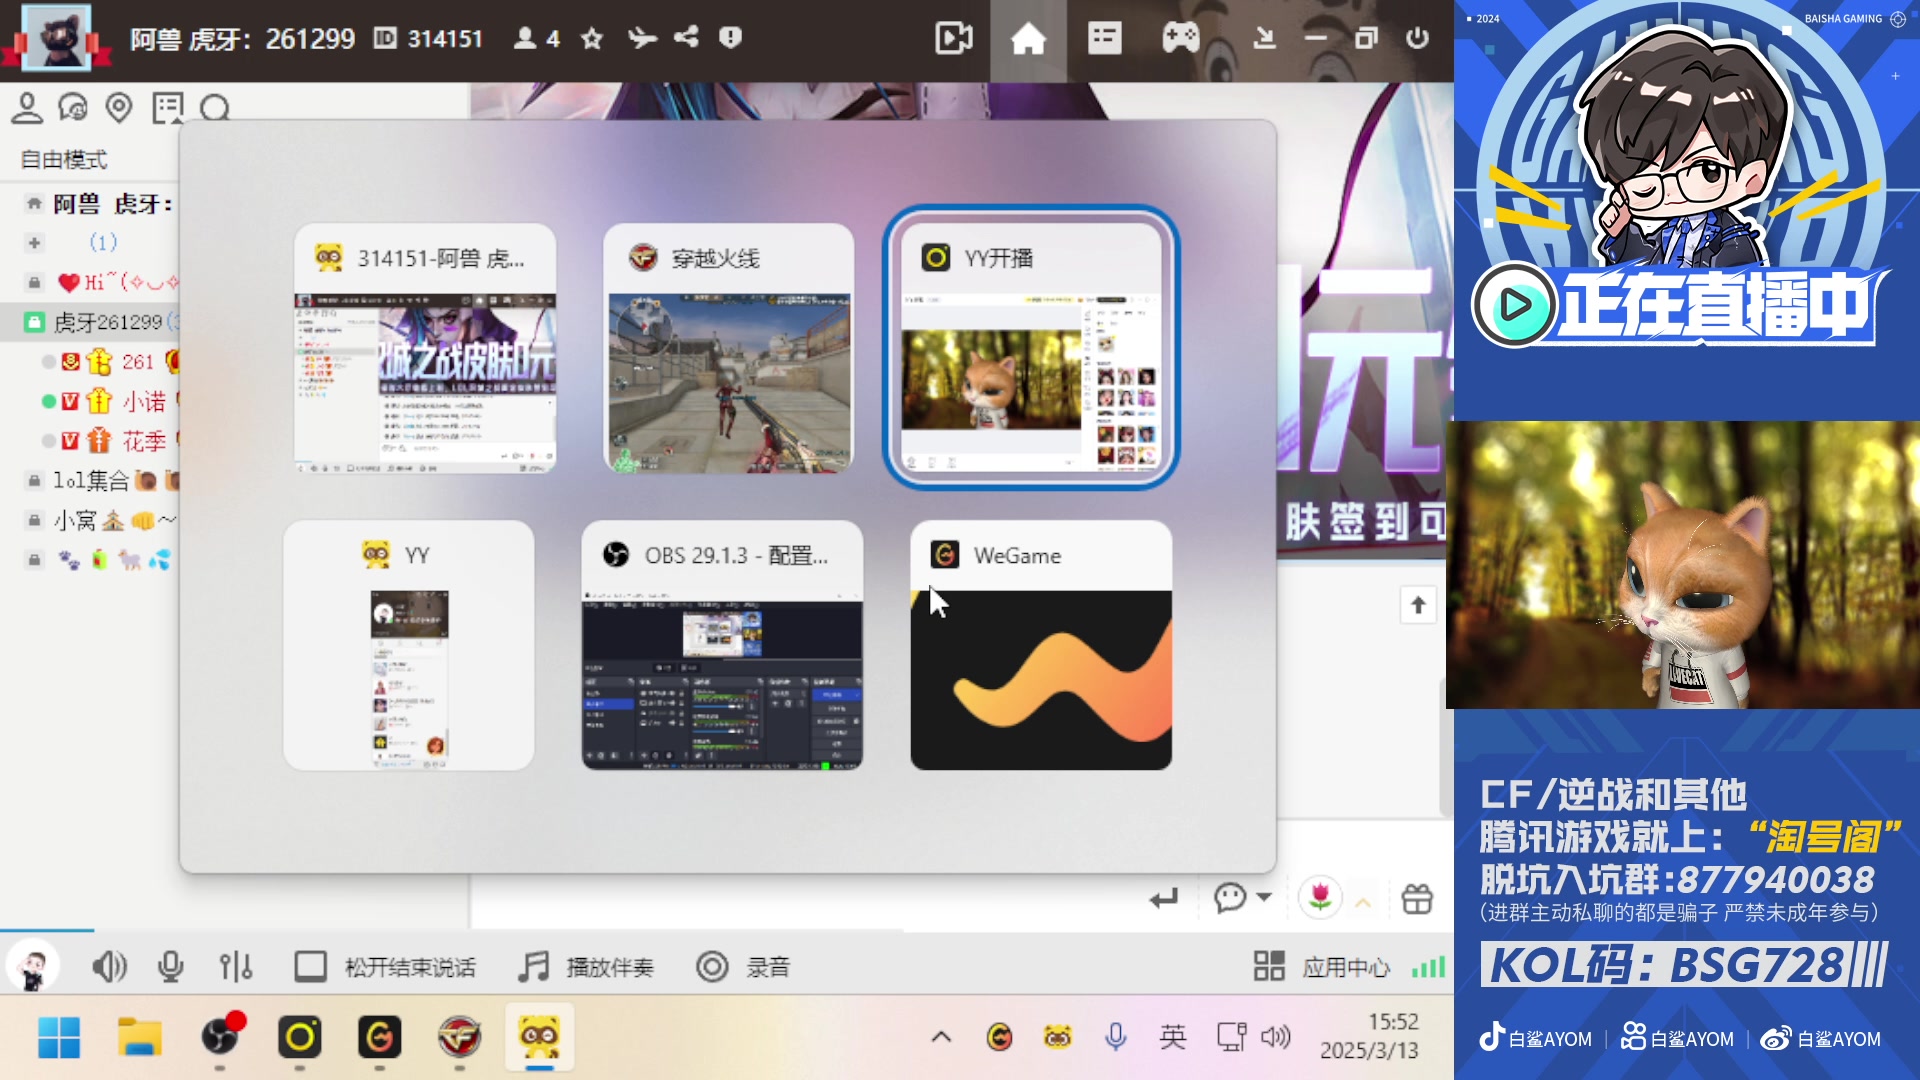The height and width of the screenshot is (1080, 1920).
Task: Select user 小诺 in channel list
Action: [x=144, y=401]
